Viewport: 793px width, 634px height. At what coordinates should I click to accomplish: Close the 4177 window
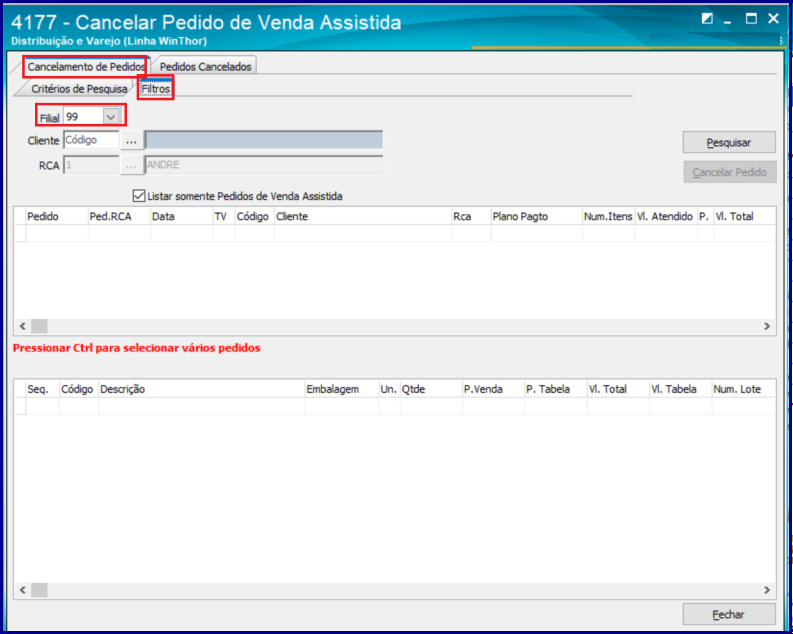coord(773,19)
